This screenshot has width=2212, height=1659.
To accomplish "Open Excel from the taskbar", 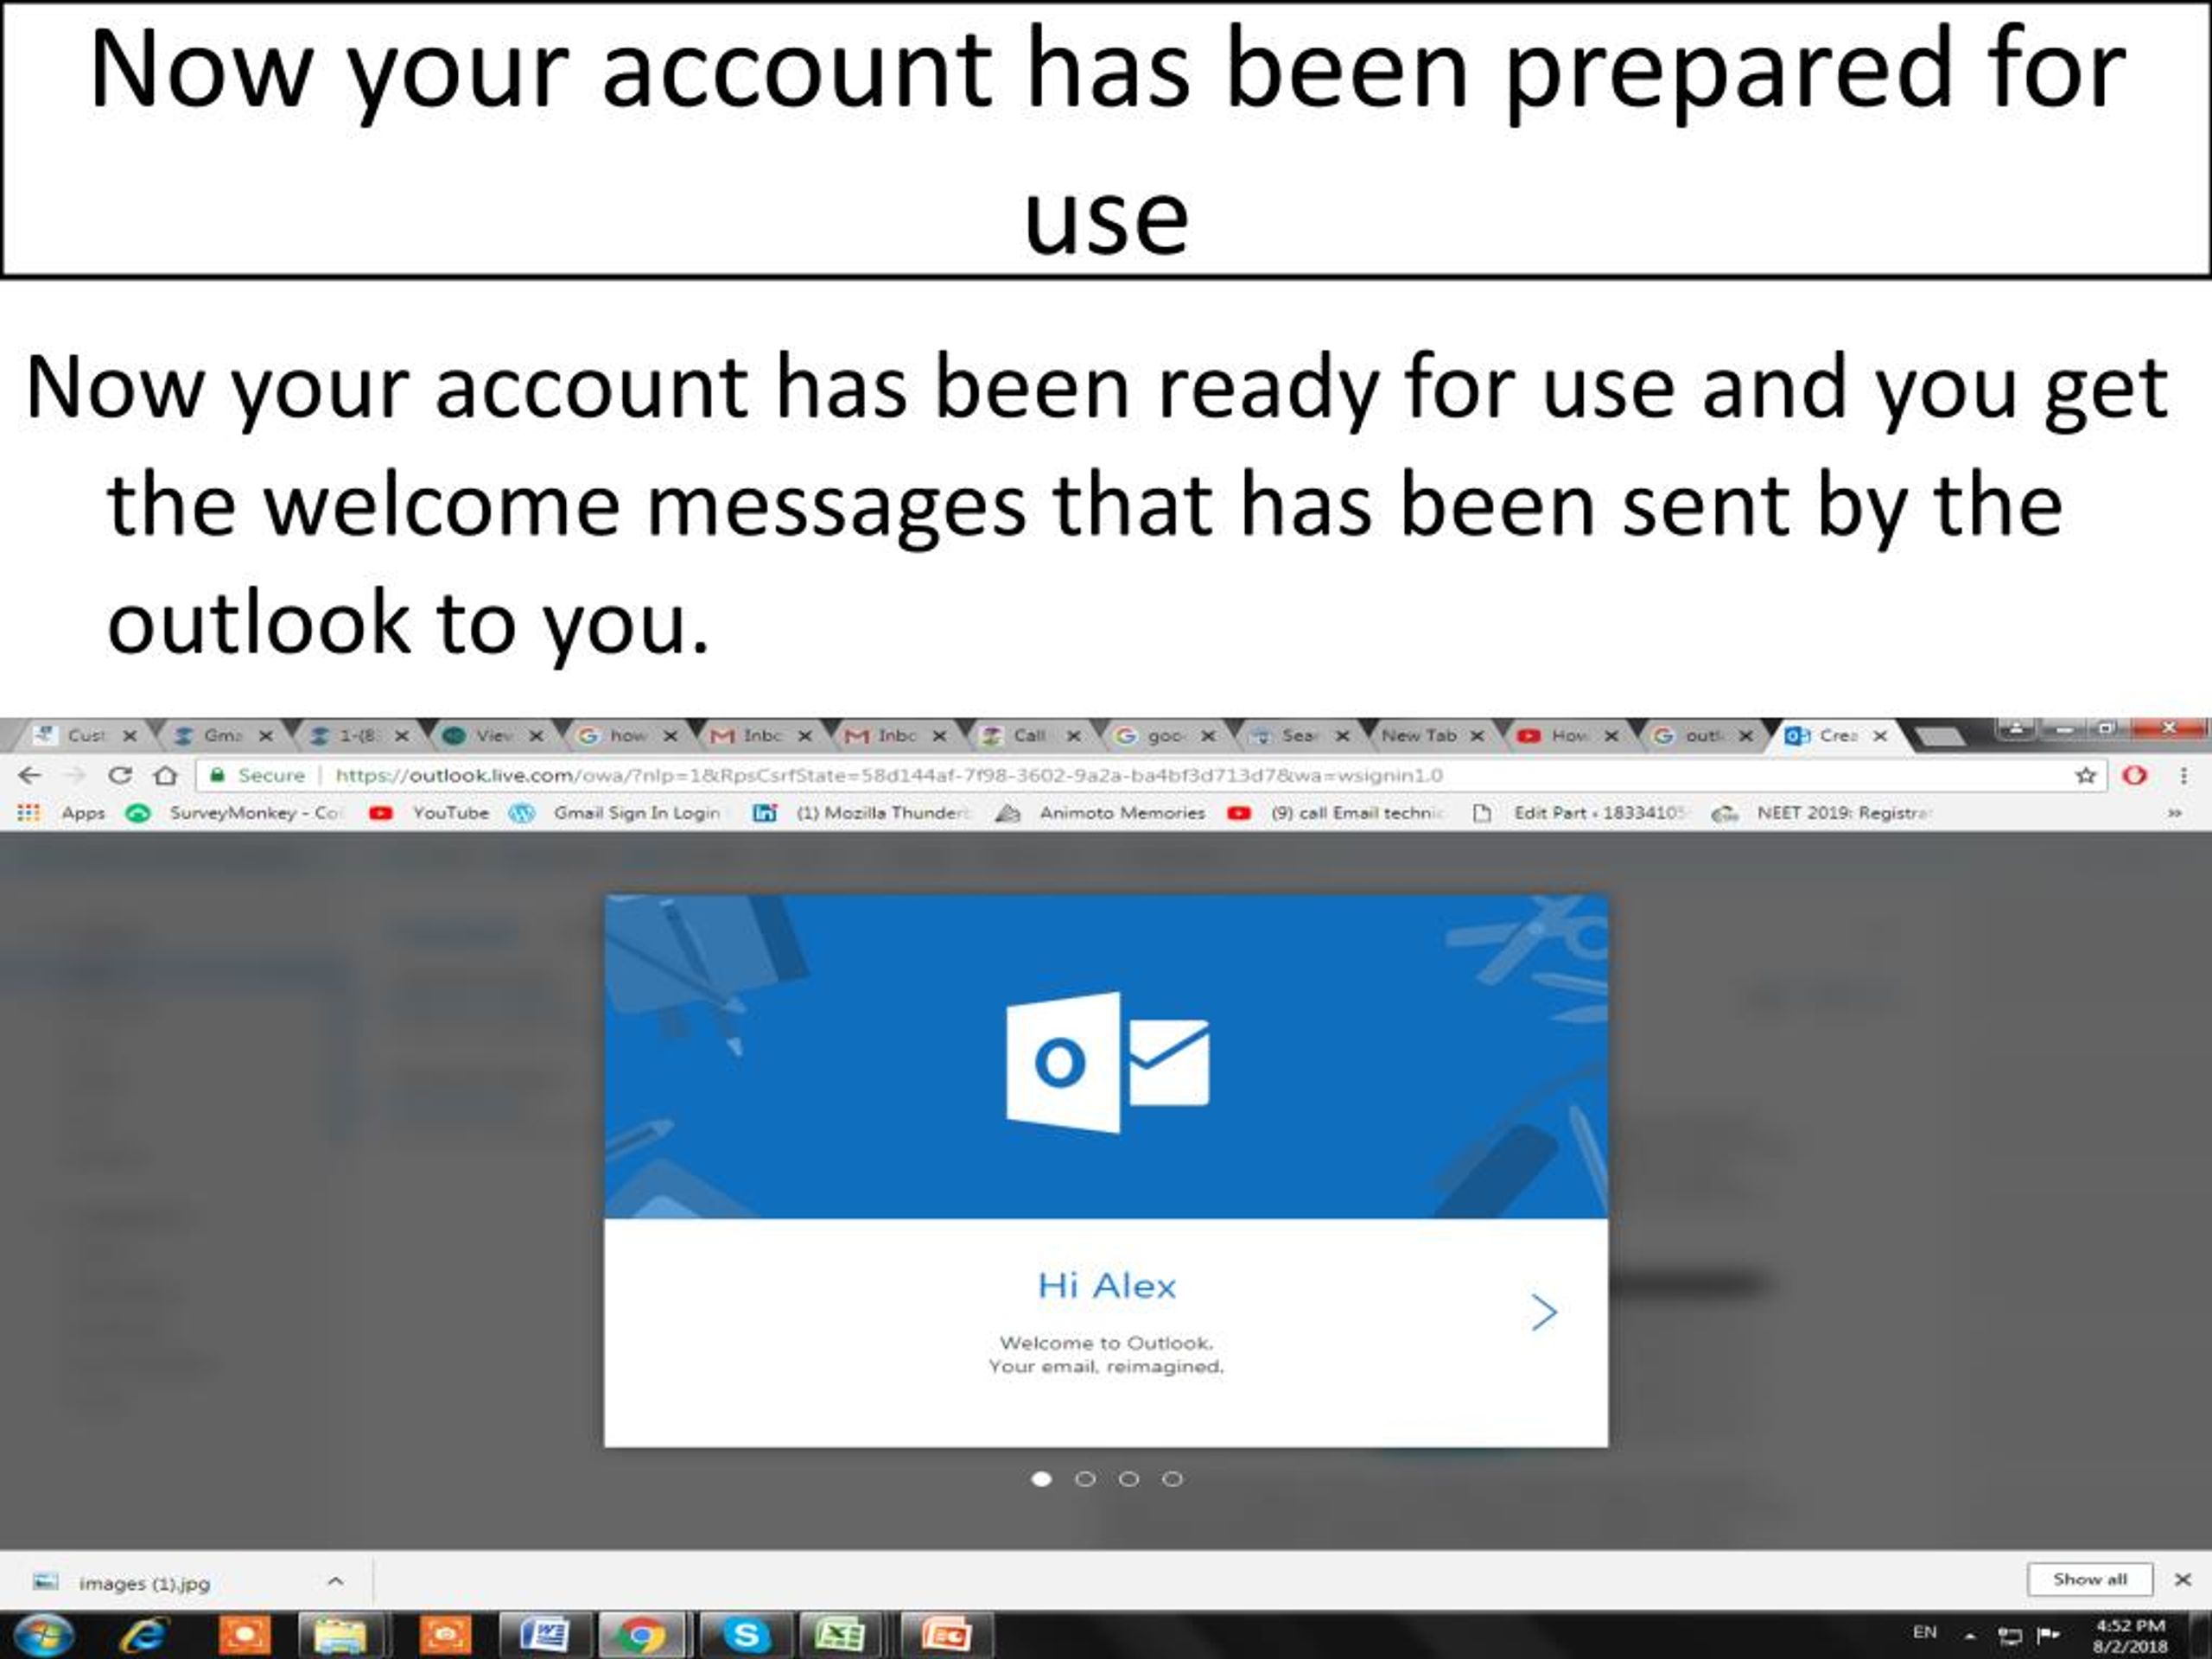I will [840, 1635].
